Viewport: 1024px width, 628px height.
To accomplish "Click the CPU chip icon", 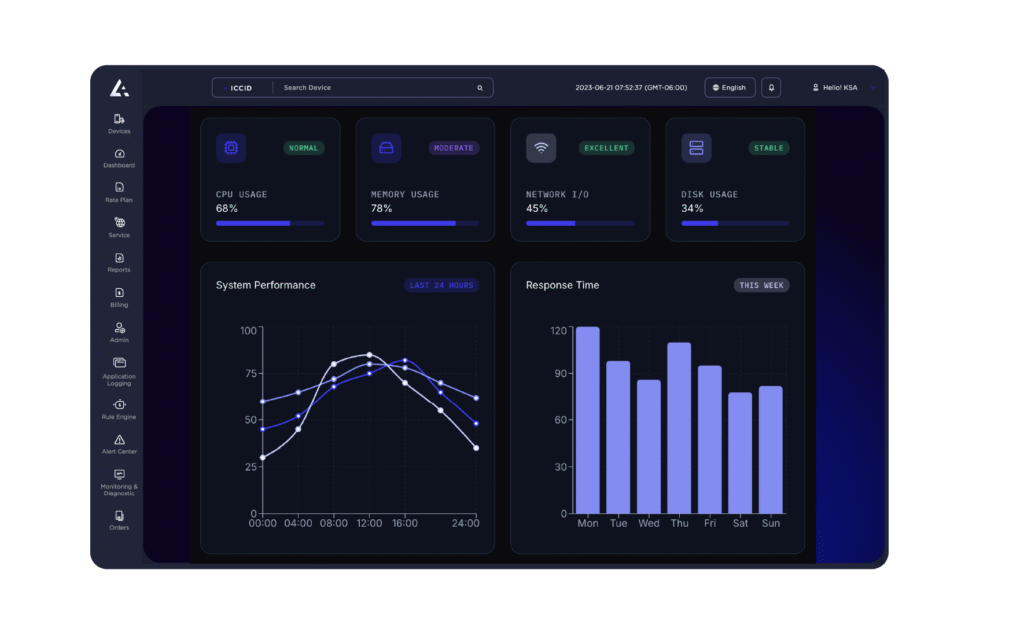I will (231, 148).
